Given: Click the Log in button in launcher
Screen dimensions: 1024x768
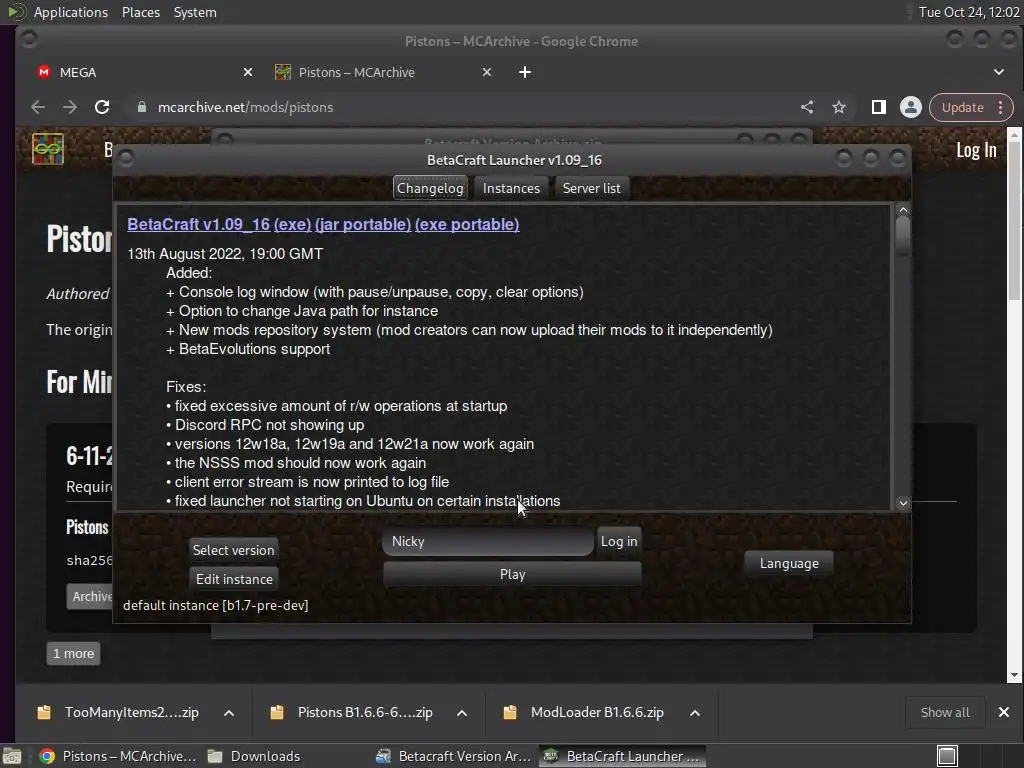Looking at the screenshot, I should coord(618,541).
